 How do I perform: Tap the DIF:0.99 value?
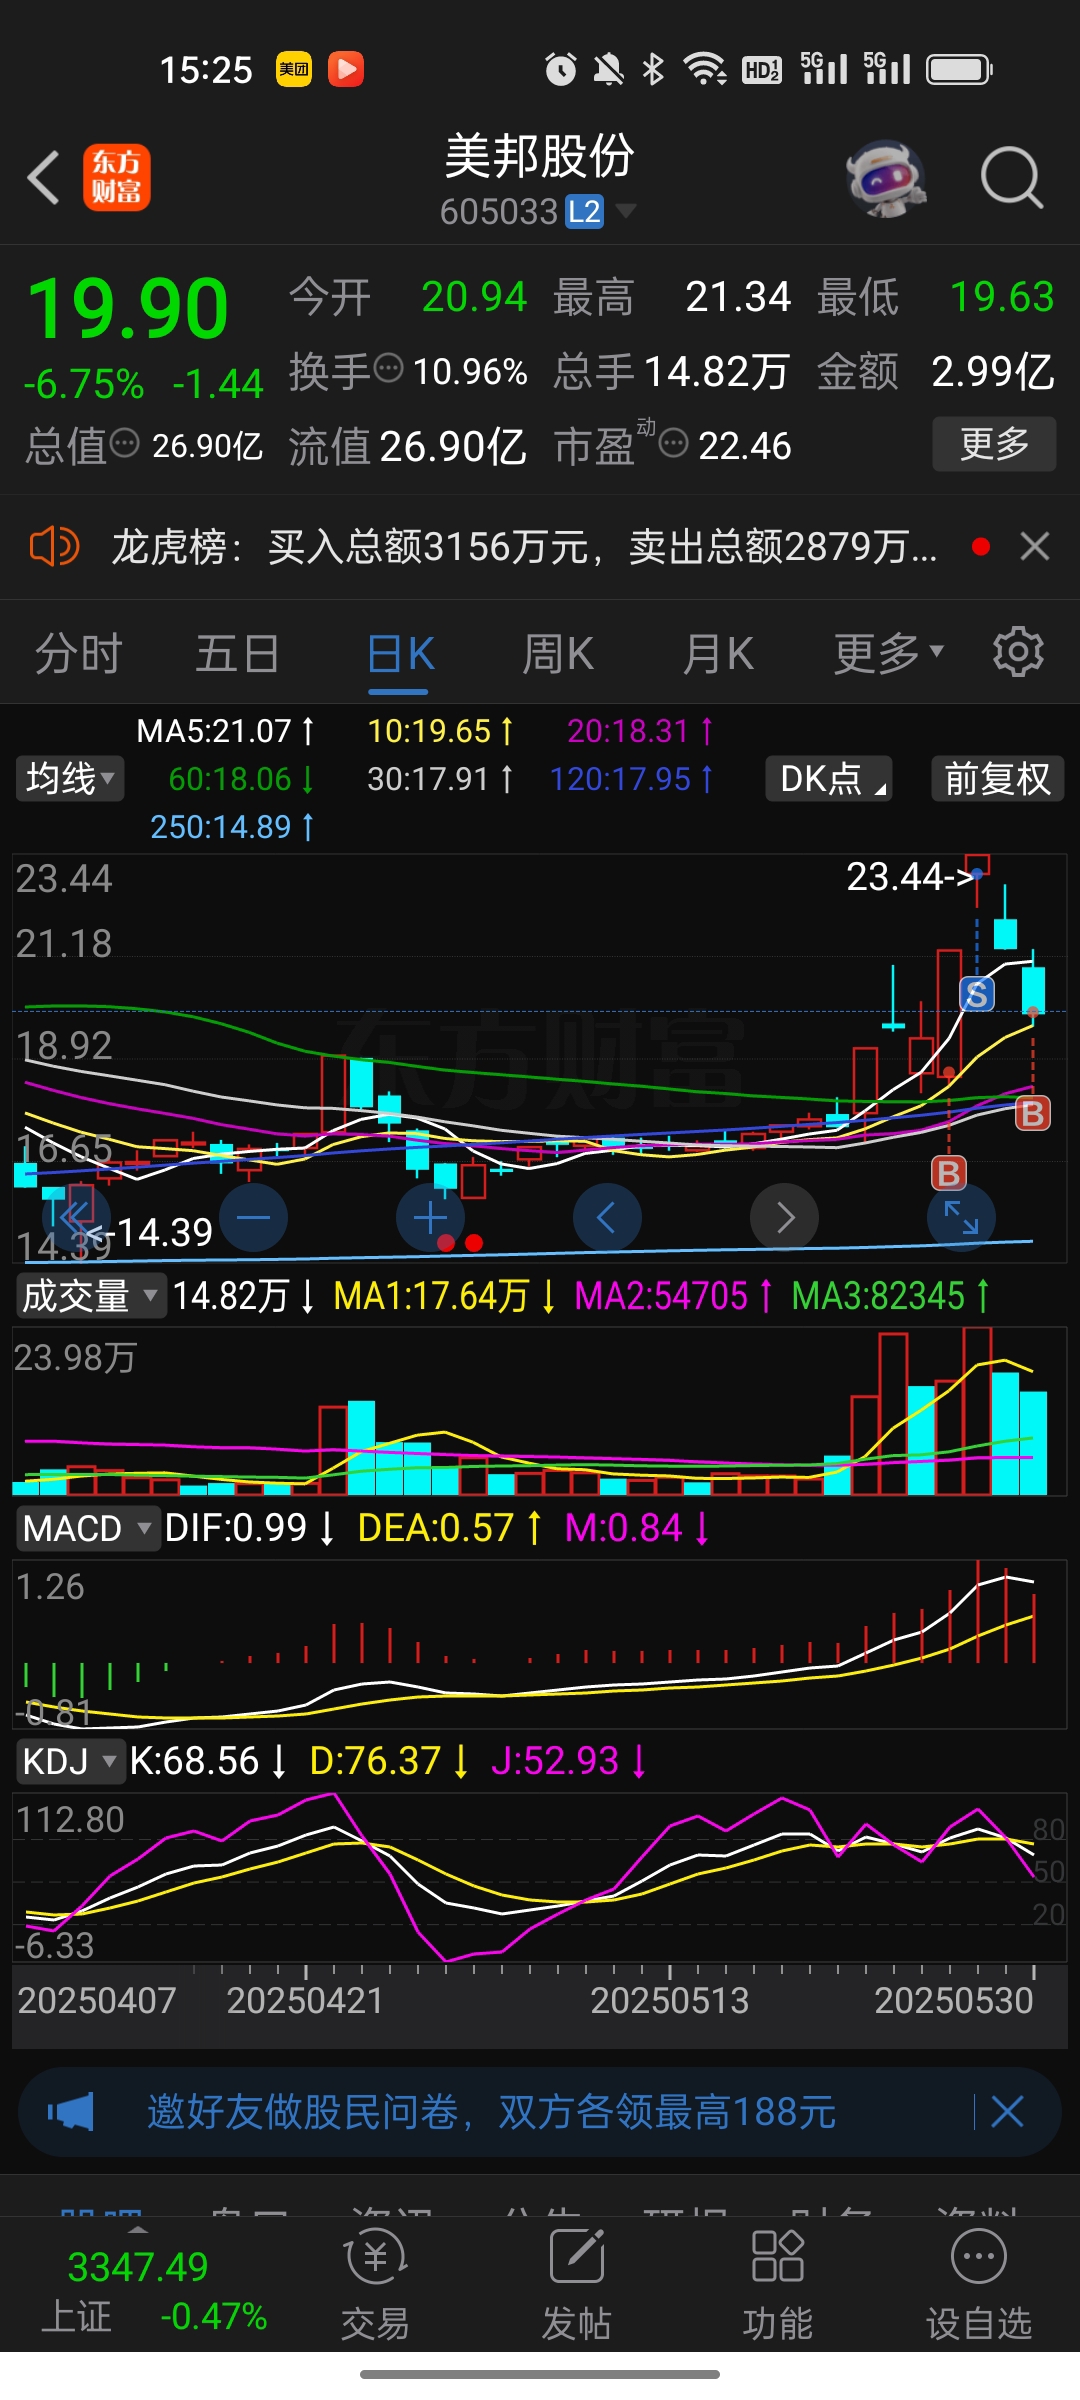[x=249, y=1528]
